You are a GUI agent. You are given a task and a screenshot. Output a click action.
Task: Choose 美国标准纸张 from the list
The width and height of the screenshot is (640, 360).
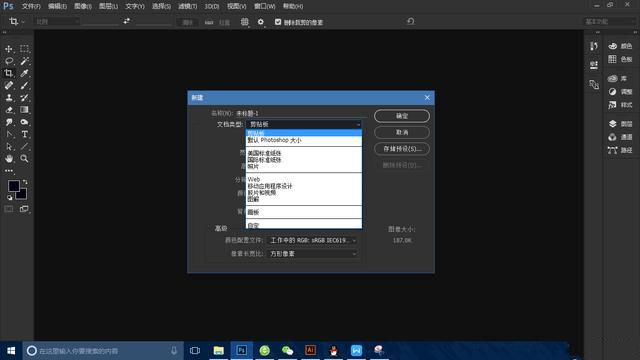[x=304, y=153]
